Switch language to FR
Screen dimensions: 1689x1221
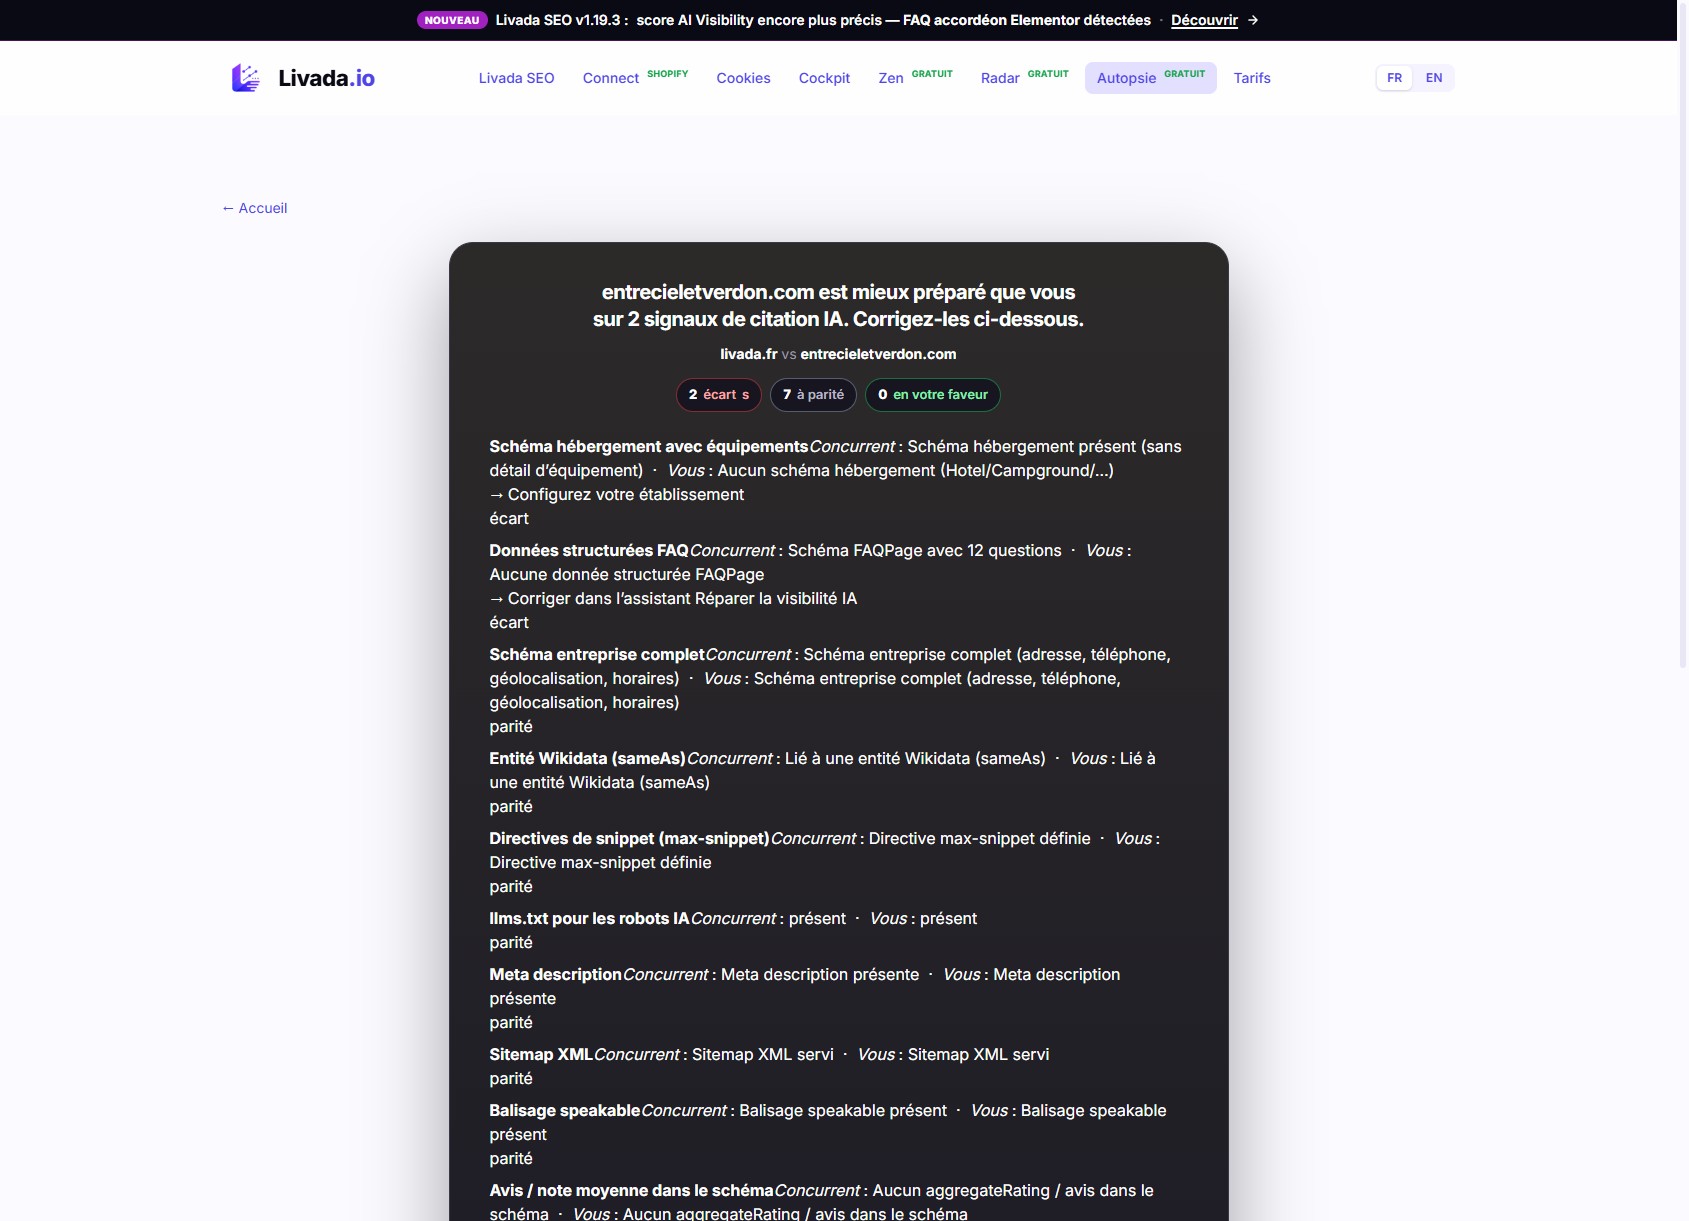pos(1394,78)
